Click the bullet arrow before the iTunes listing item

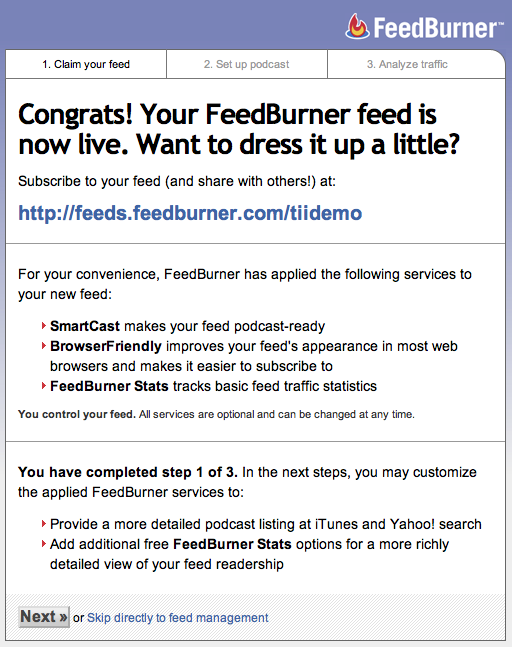point(43,524)
